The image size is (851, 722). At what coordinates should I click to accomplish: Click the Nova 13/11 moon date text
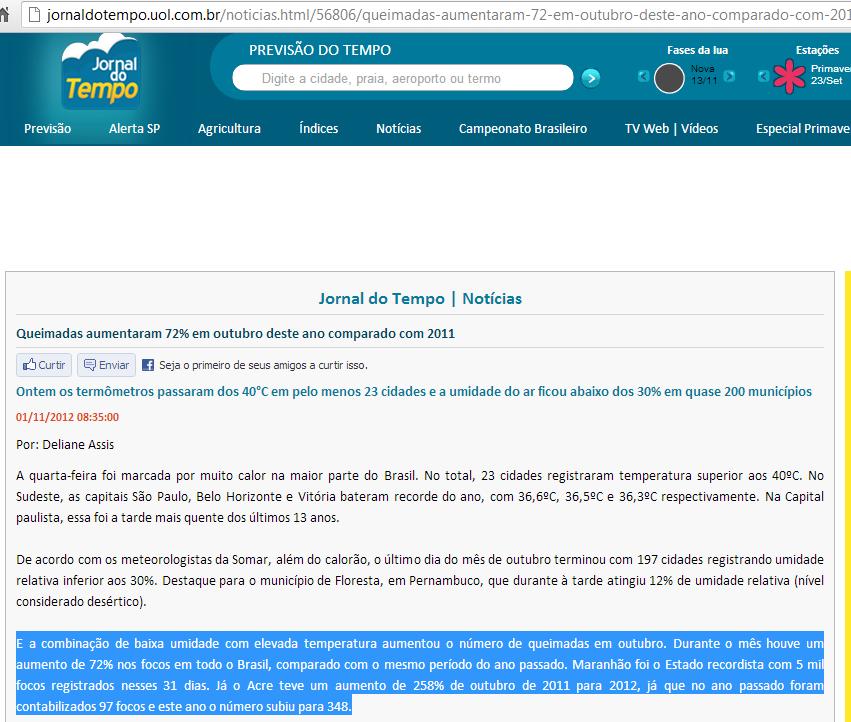(x=704, y=74)
